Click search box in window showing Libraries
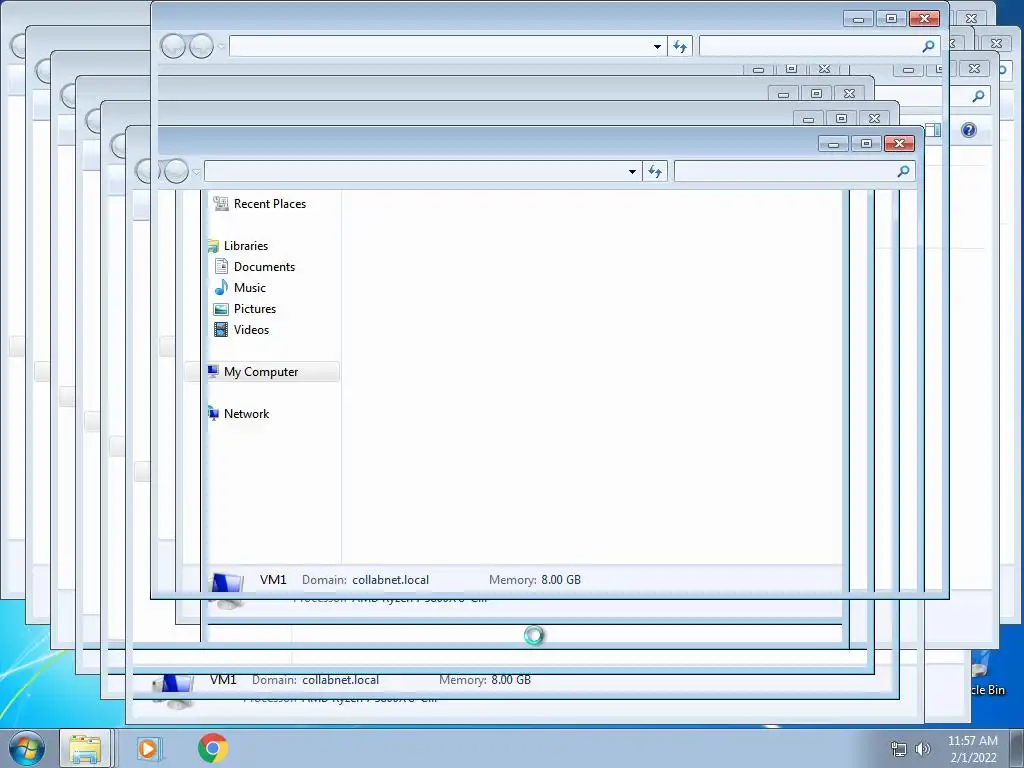Viewport: 1024px width, 768px height. (x=794, y=172)
